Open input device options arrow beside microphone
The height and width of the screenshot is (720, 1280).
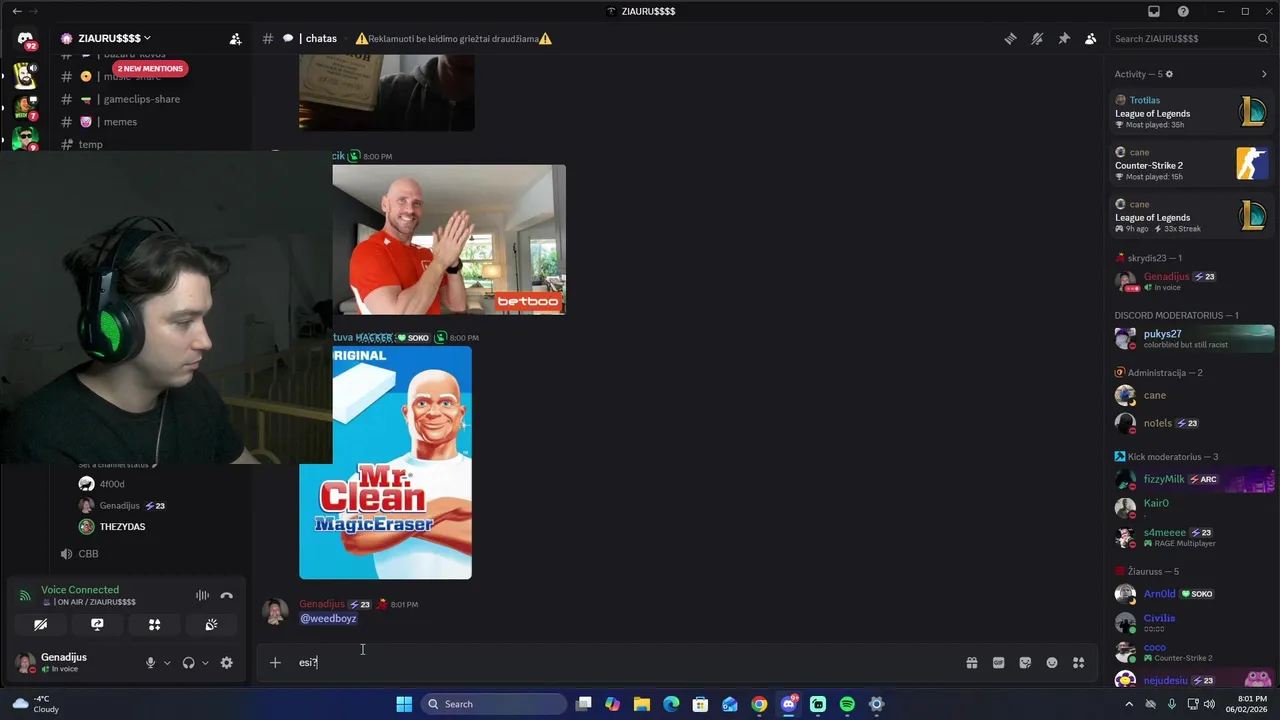pos(167,663)
